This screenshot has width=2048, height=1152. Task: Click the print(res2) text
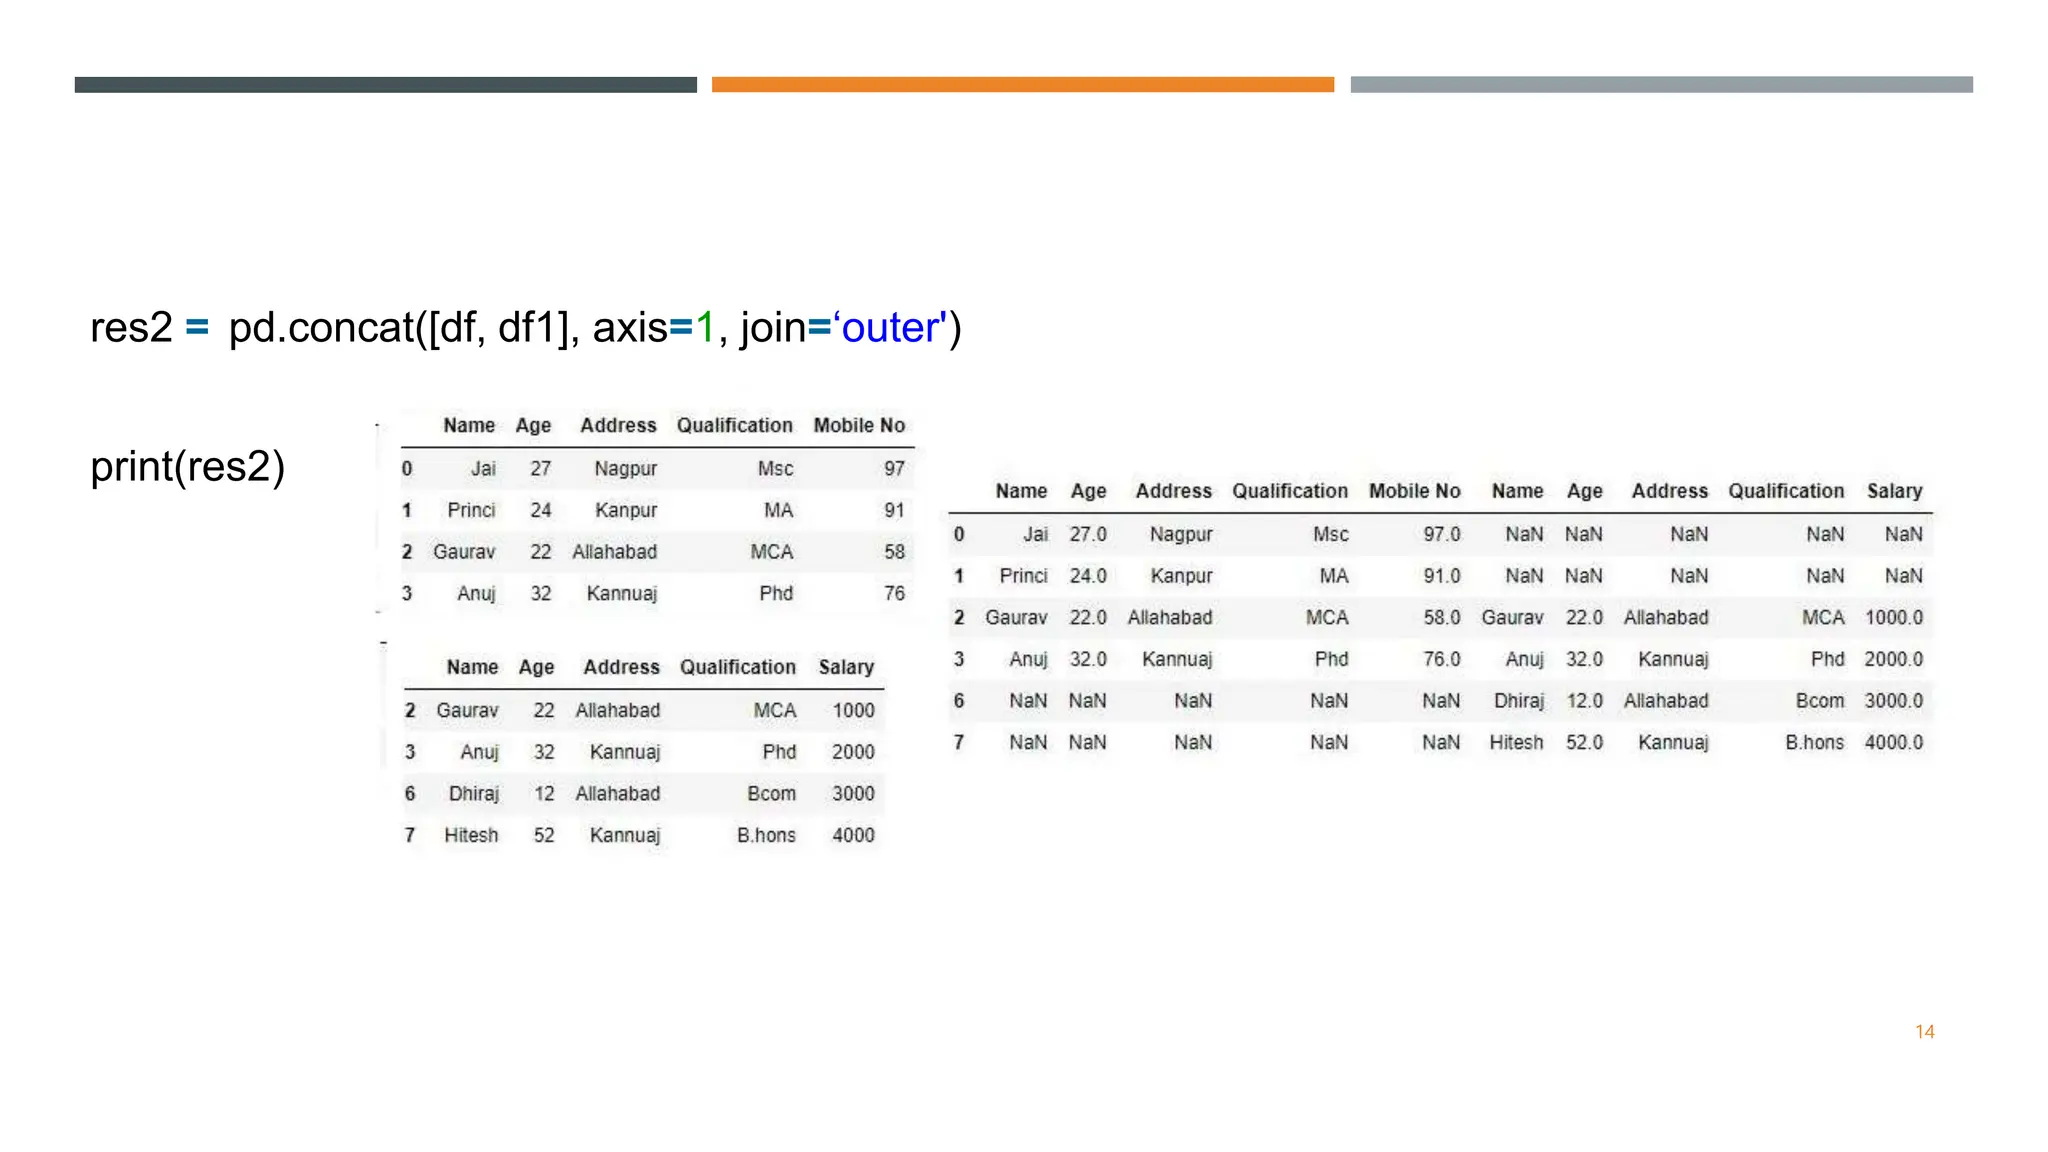click(187, 467)
